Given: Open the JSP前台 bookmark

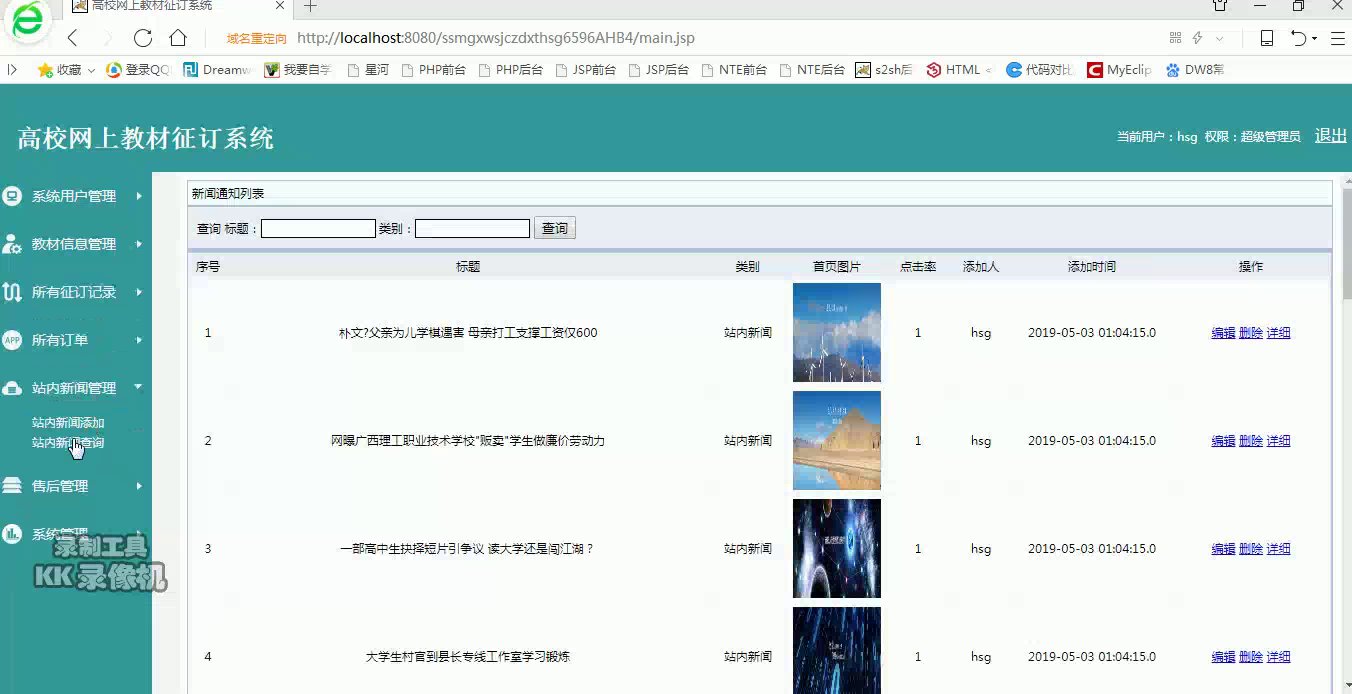Looking at the screenshot, I should [x=585, y=70].
